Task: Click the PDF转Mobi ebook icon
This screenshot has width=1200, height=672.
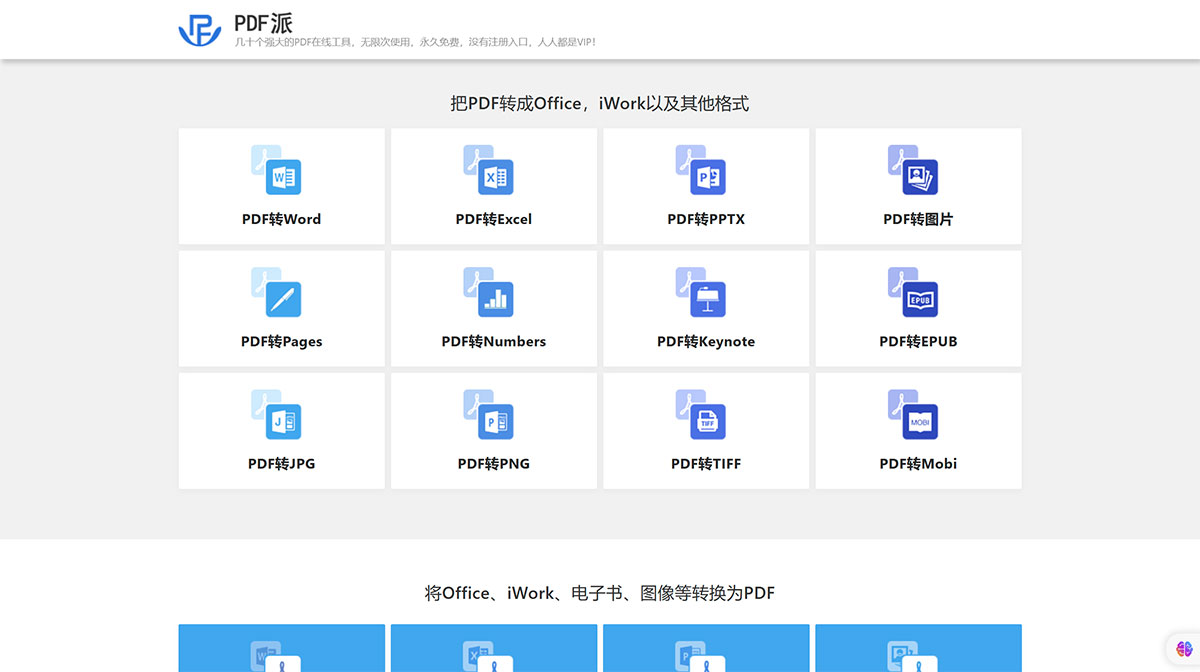Action: [x=918, y=420]
